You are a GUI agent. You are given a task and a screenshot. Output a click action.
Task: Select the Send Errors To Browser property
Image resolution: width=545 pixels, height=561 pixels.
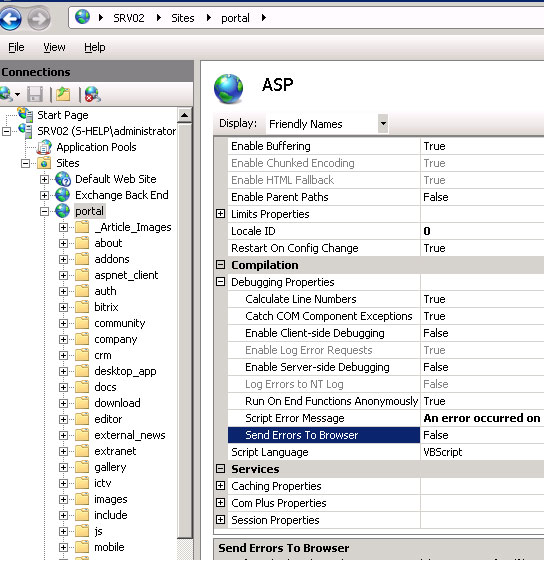pyautogui.click(x=324, y=435)
